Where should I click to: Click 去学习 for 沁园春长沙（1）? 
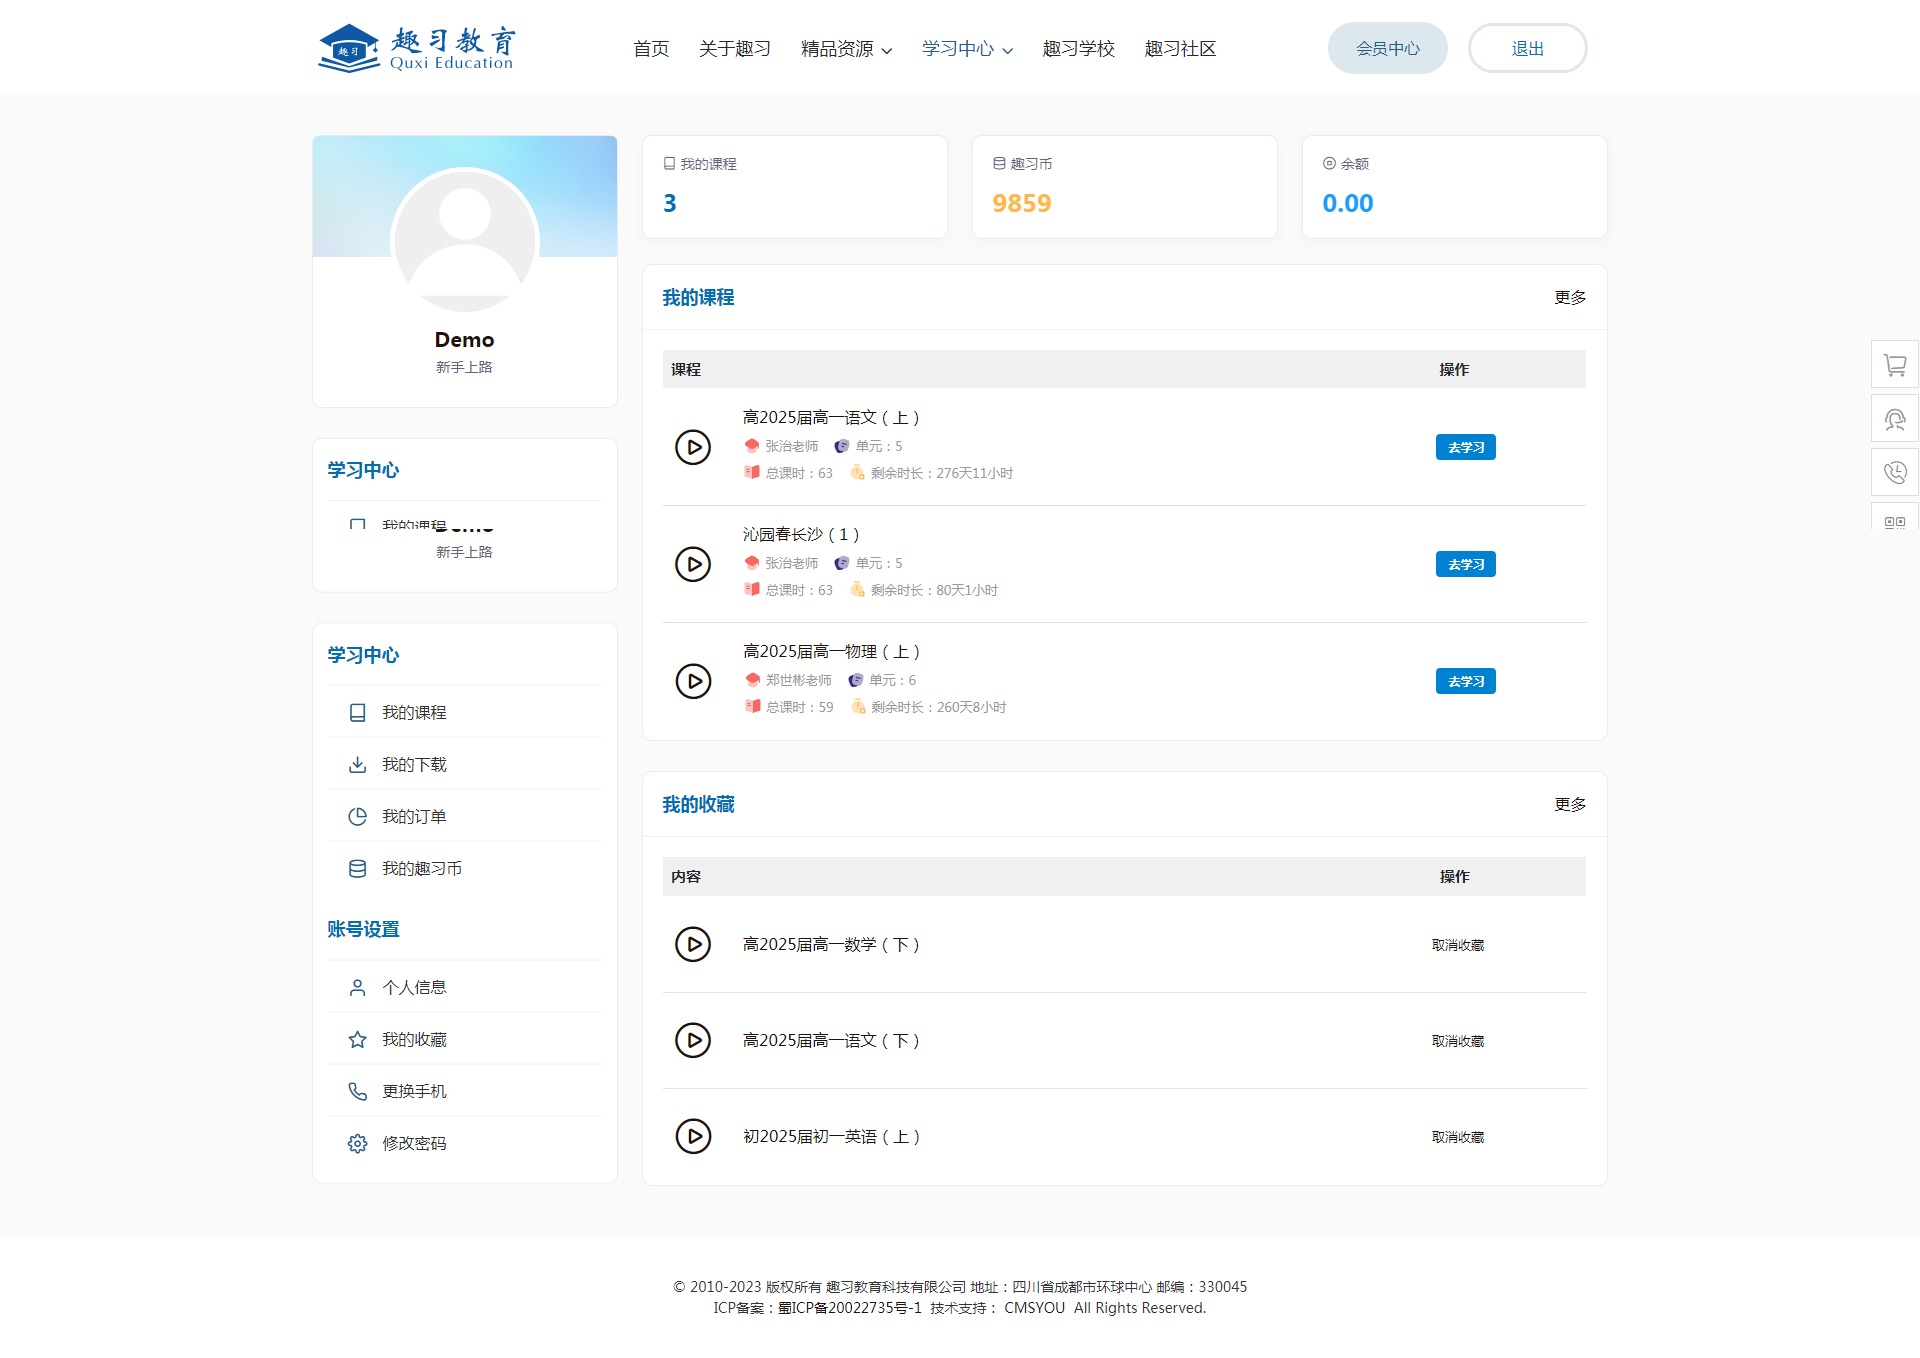pyautogui.click(x=1466, y=564)
